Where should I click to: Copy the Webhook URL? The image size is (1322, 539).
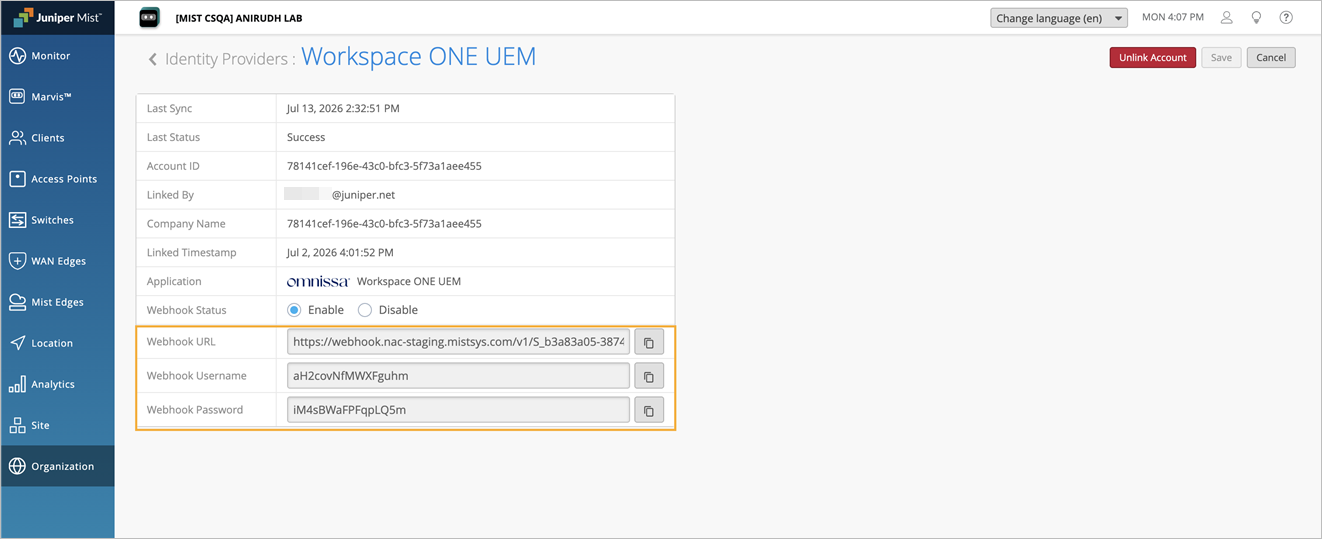point(649,343)
